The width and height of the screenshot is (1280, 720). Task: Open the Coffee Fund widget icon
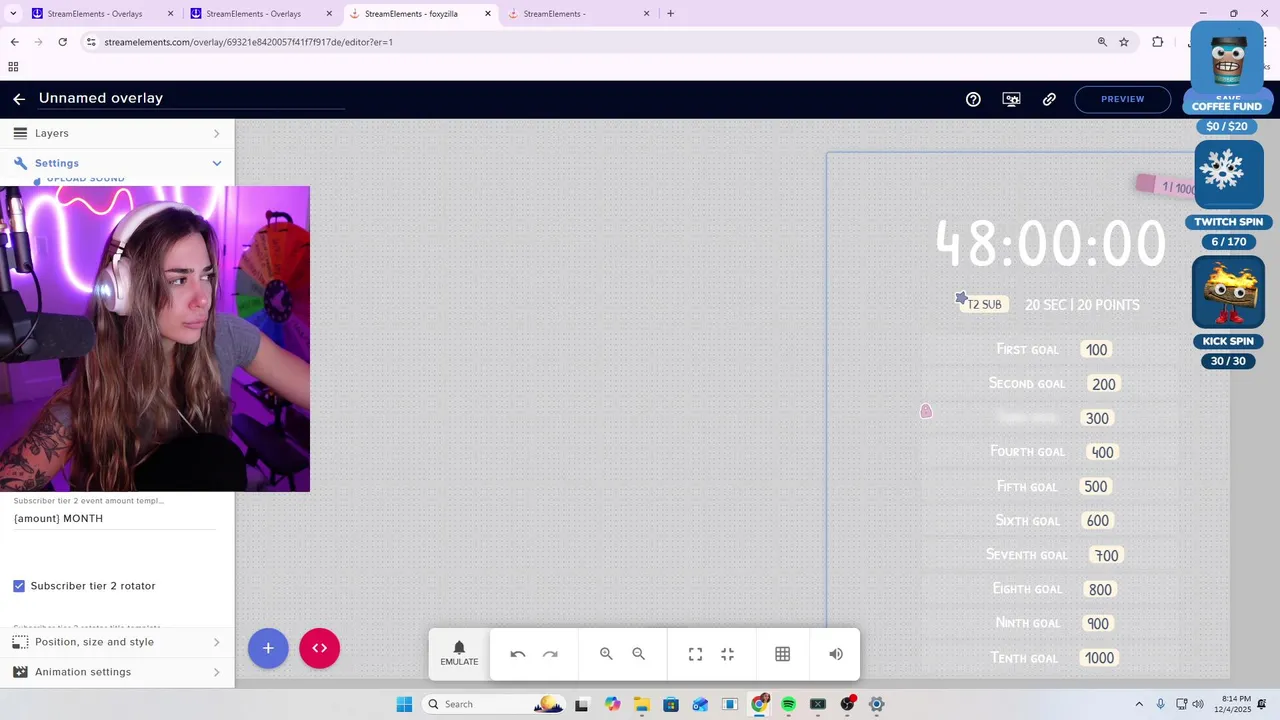pos(1228,58)
